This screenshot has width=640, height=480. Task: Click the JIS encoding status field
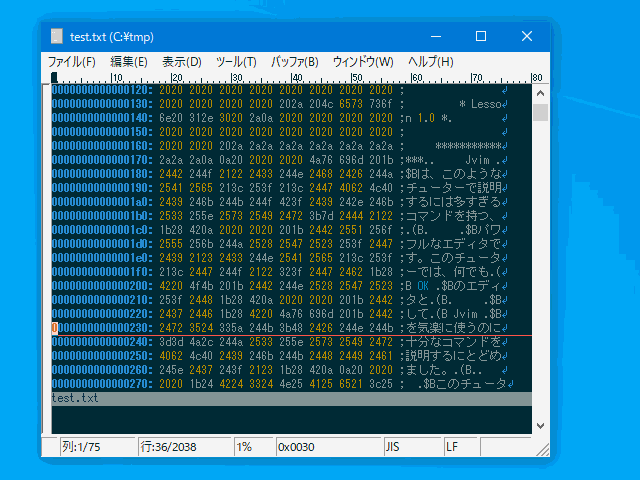click(412, 447)
